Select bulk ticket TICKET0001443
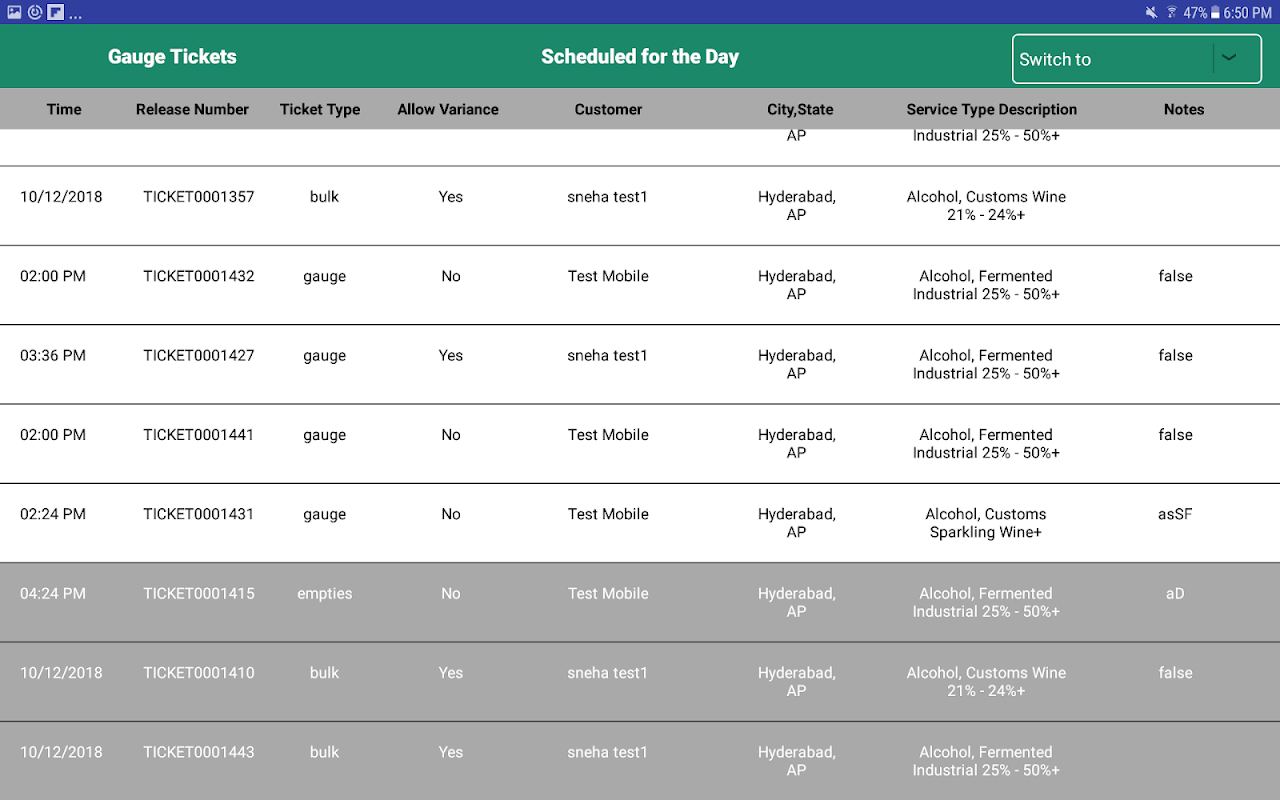1280x800 pixels. tap(199, 752)
